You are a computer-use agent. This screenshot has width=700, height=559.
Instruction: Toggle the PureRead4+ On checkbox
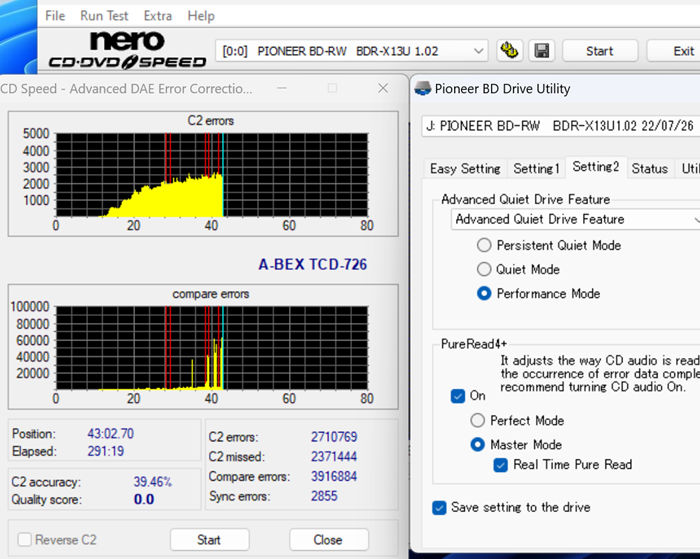coord(458,396)
